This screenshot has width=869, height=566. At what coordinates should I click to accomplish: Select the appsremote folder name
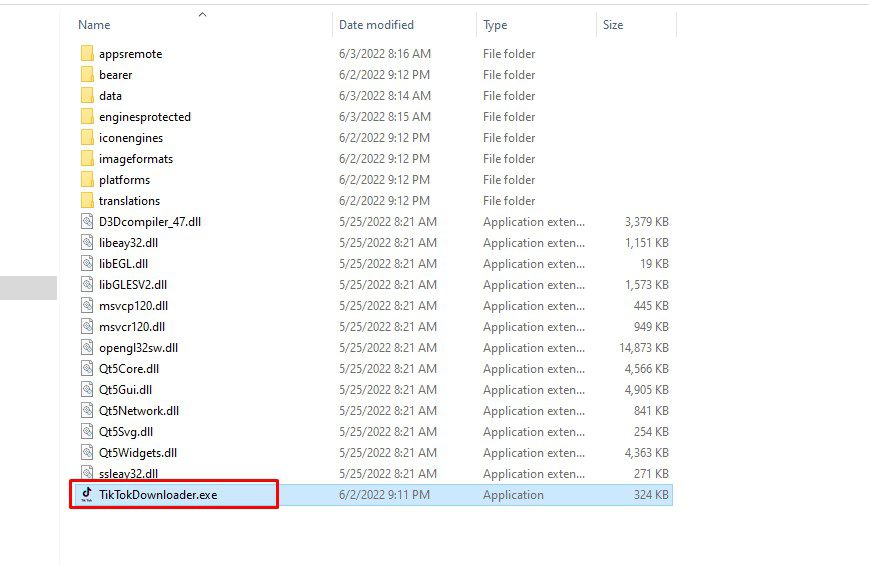(x=131, y=54)
